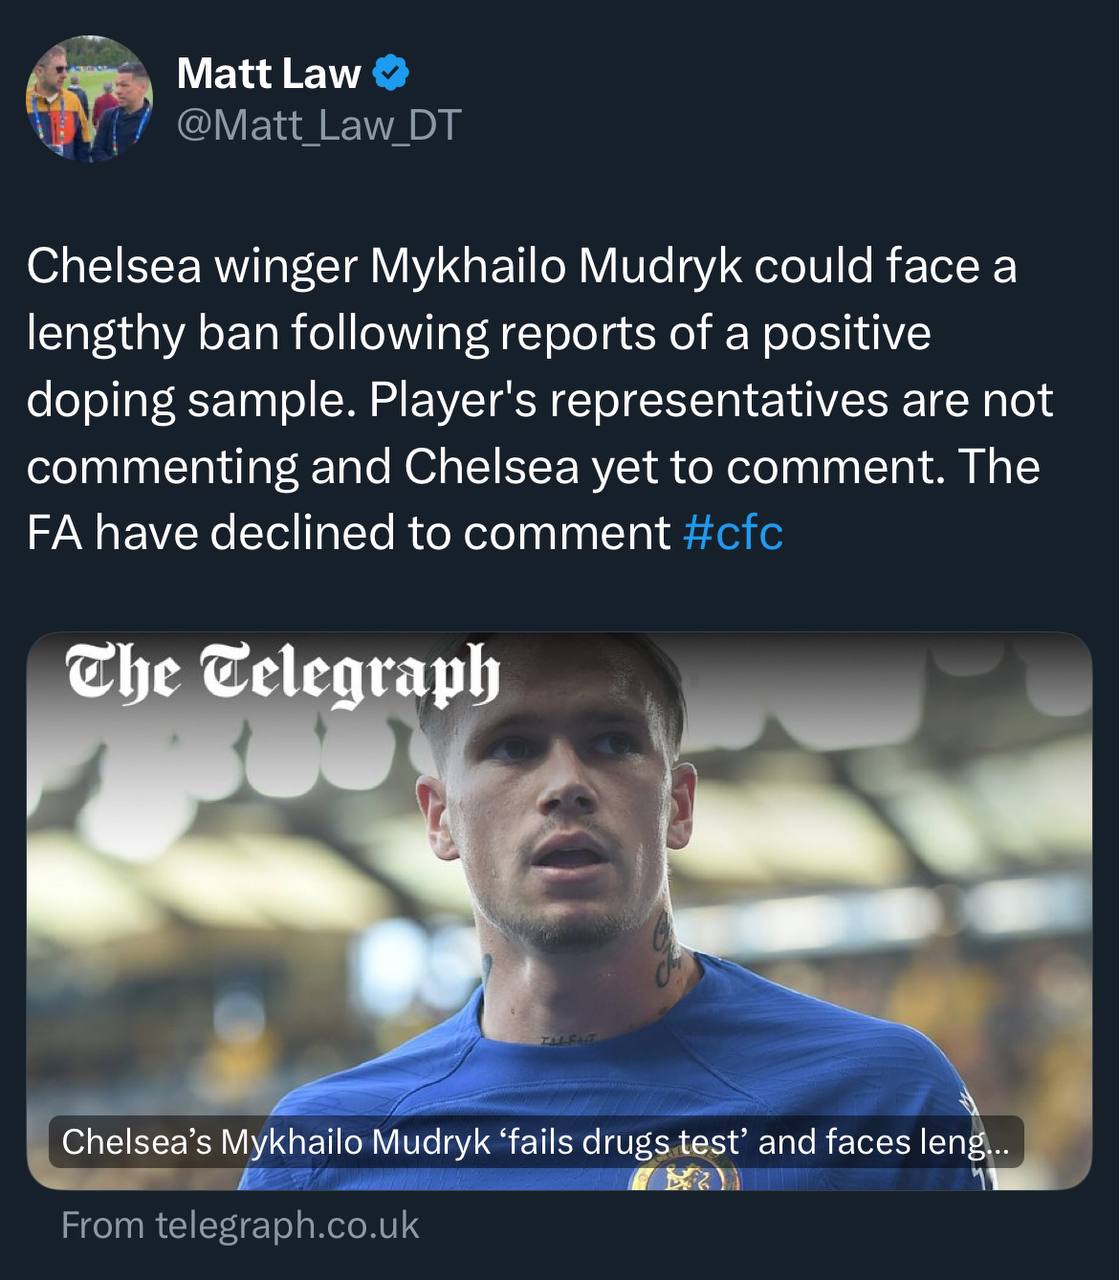Viewport: 1119px width, 1280px height.
Task: Open the #cfc hashtag
Action: [733, 533]
